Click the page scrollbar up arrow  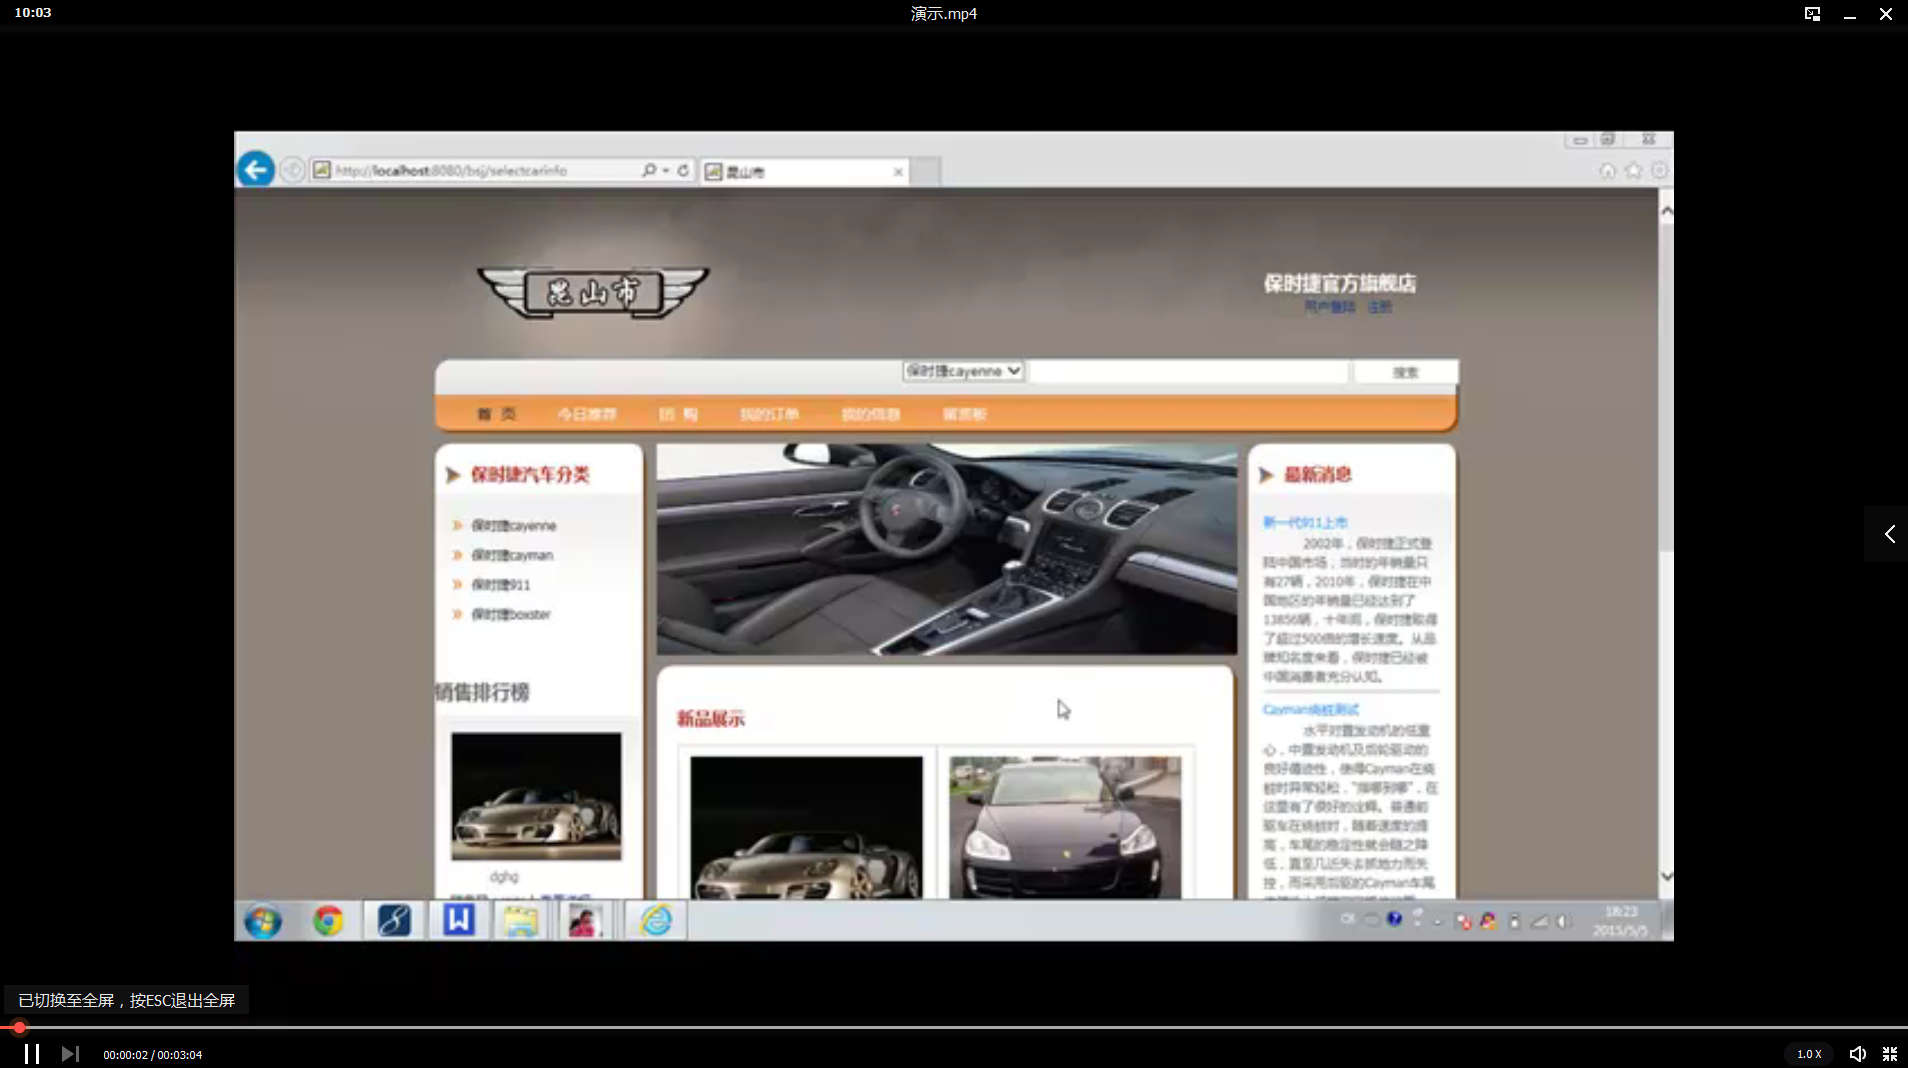[x=1666, y=211]
